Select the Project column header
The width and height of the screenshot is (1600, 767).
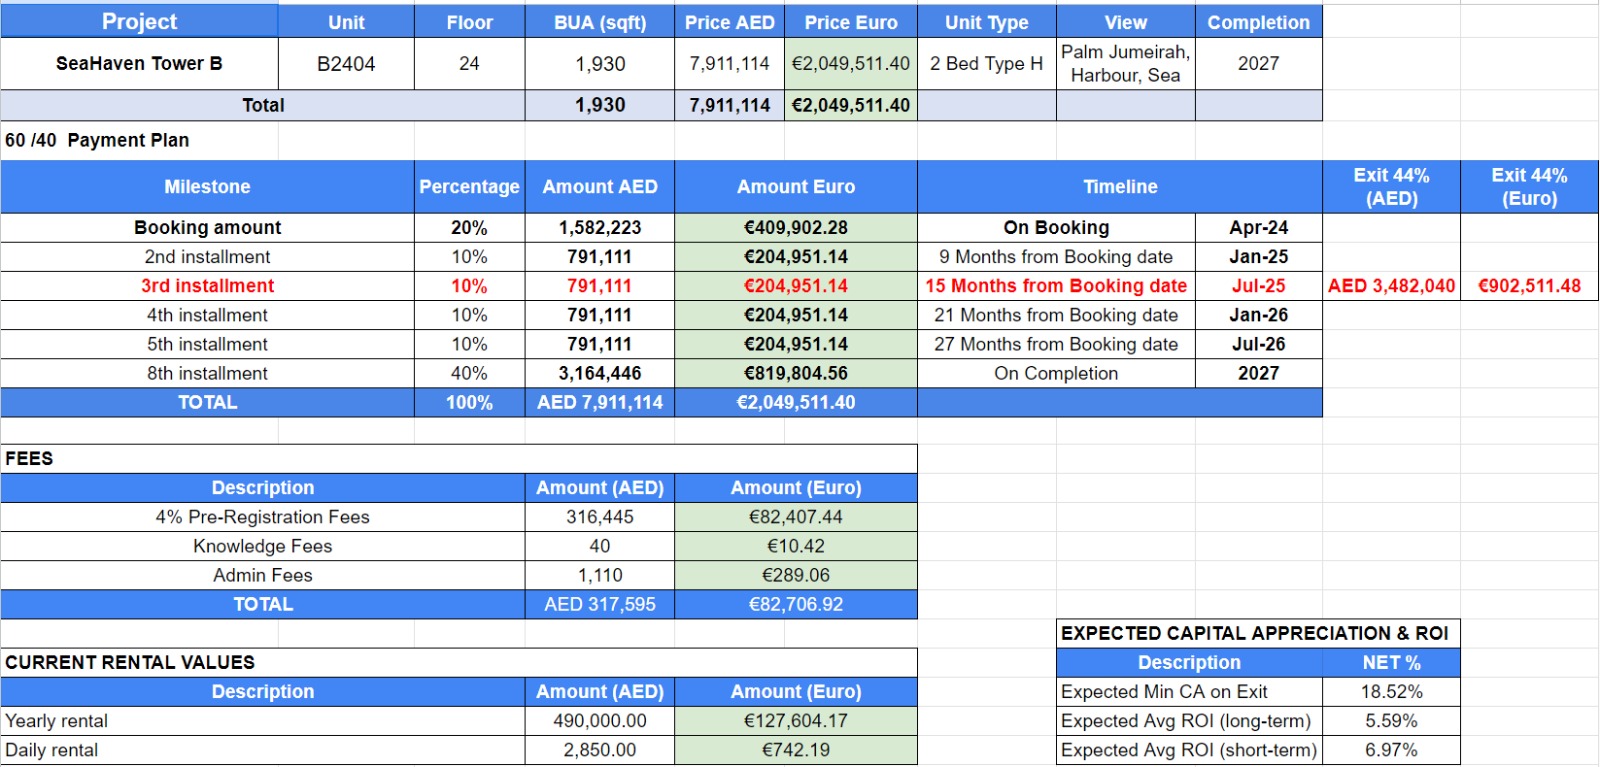139,22
